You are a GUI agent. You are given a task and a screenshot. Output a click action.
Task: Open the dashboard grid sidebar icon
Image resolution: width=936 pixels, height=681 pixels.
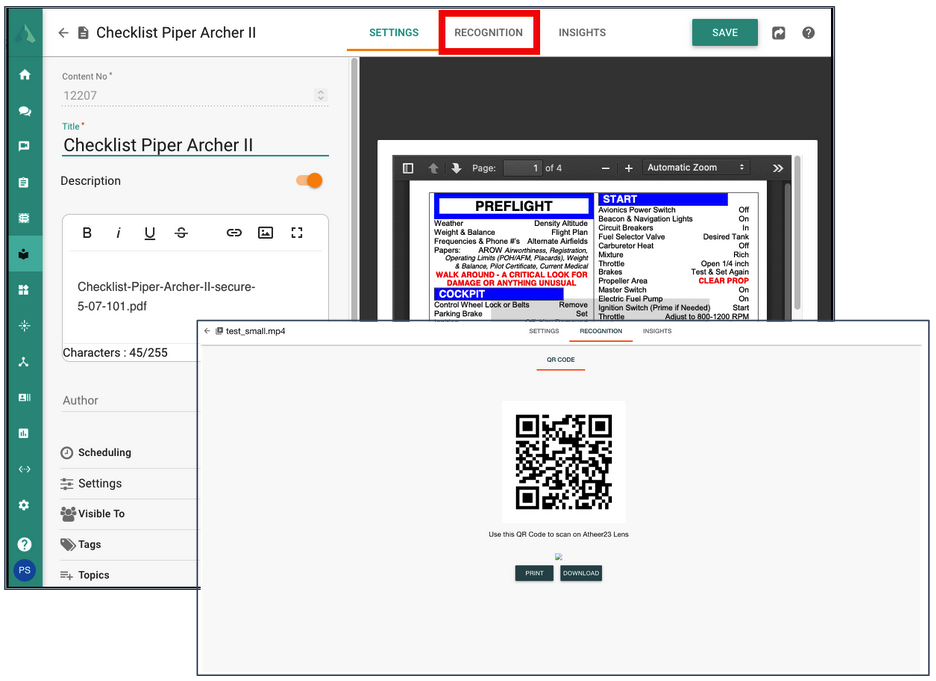coord(24,290)
